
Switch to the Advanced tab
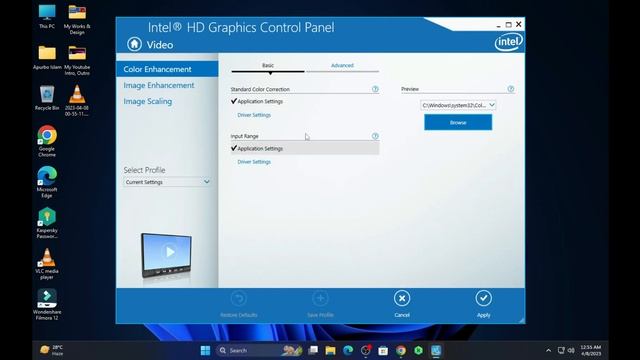point(342,65)
